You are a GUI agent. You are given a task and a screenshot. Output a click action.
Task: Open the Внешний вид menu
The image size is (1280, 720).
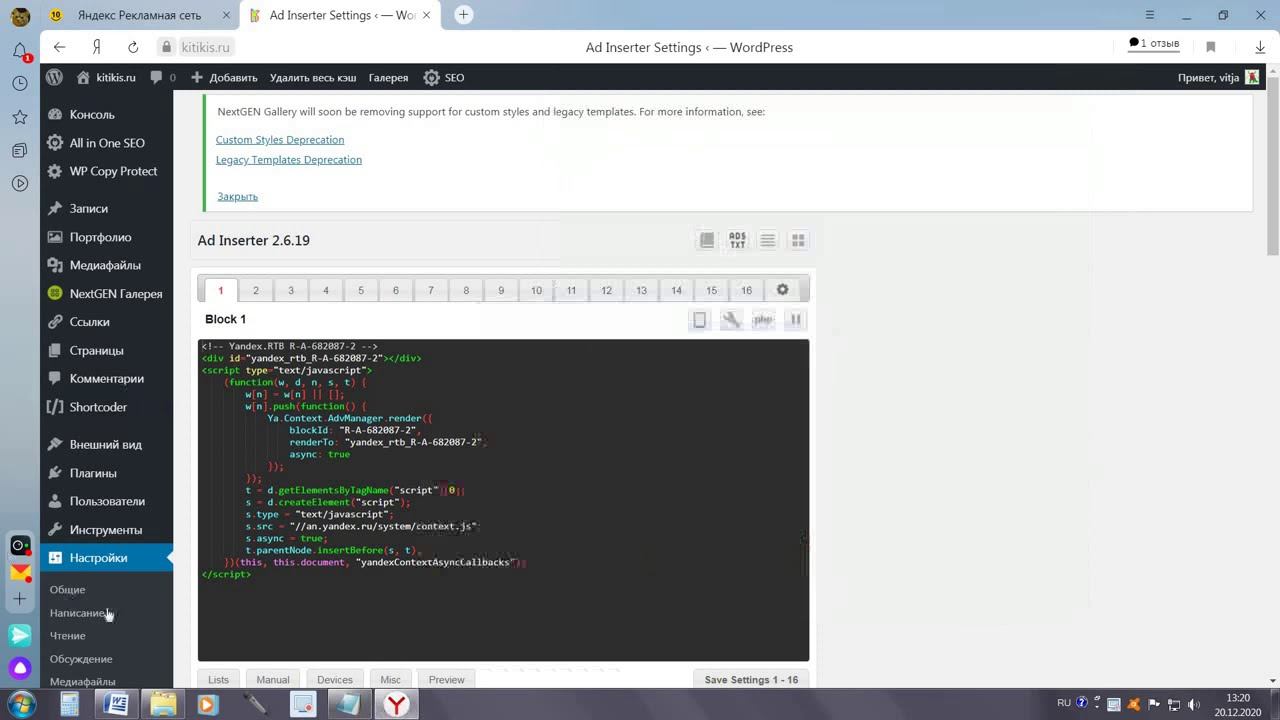coord(107,444)
